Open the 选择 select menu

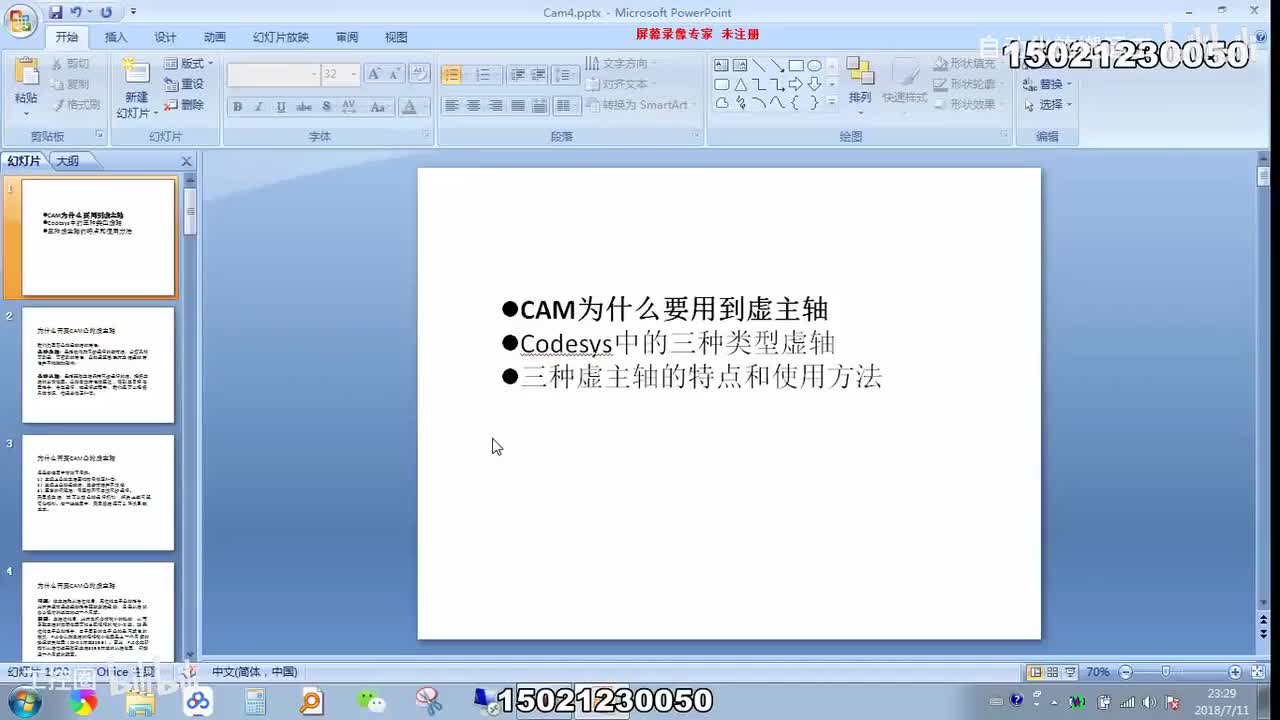point(1048,104)
